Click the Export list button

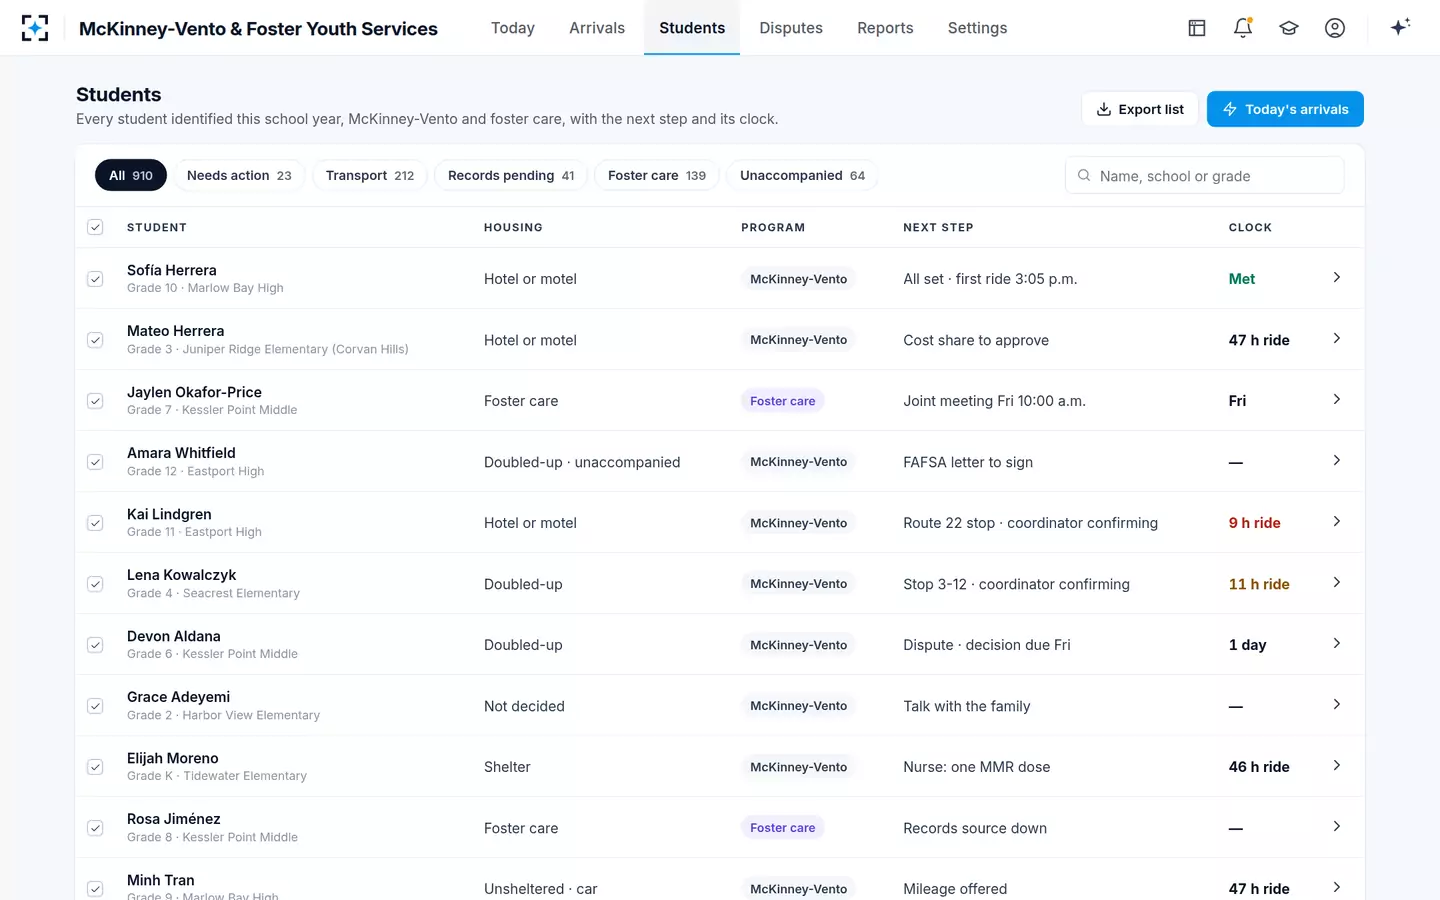pos(1140,109)
